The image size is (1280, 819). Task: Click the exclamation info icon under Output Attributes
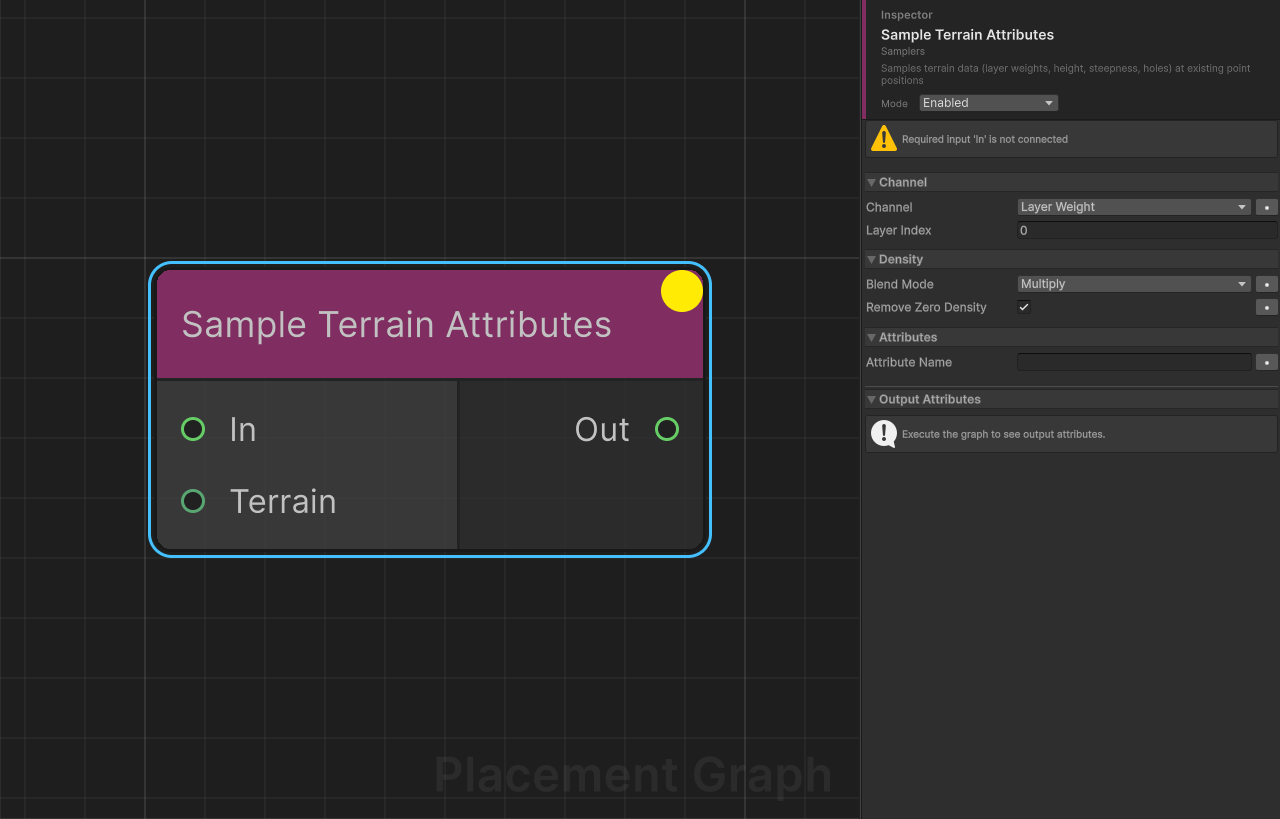[884, 434]
